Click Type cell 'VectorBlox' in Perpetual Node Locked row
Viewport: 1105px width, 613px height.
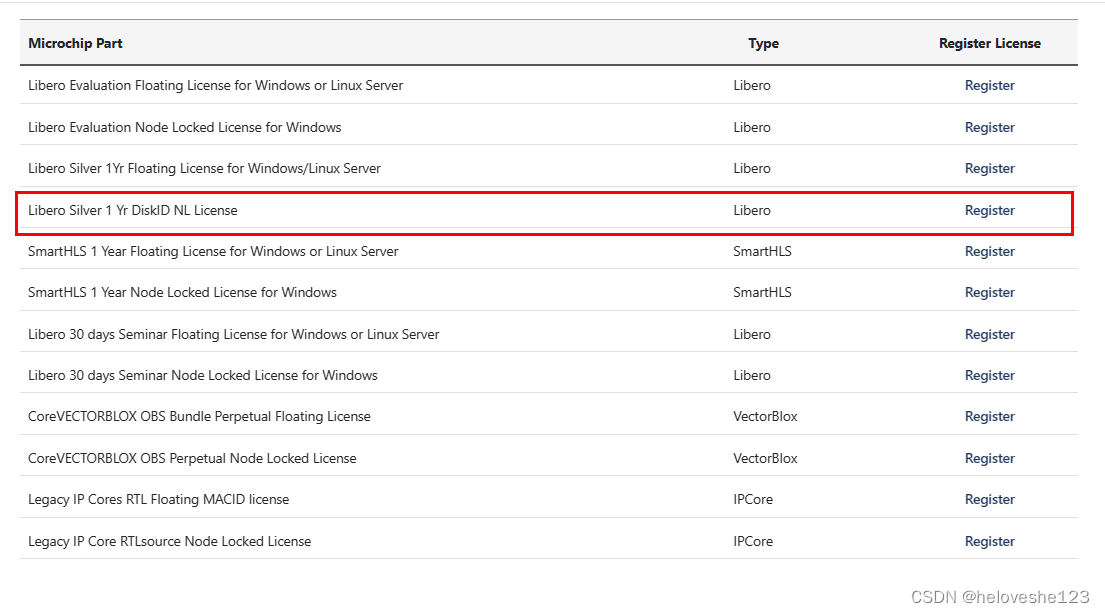765,459
